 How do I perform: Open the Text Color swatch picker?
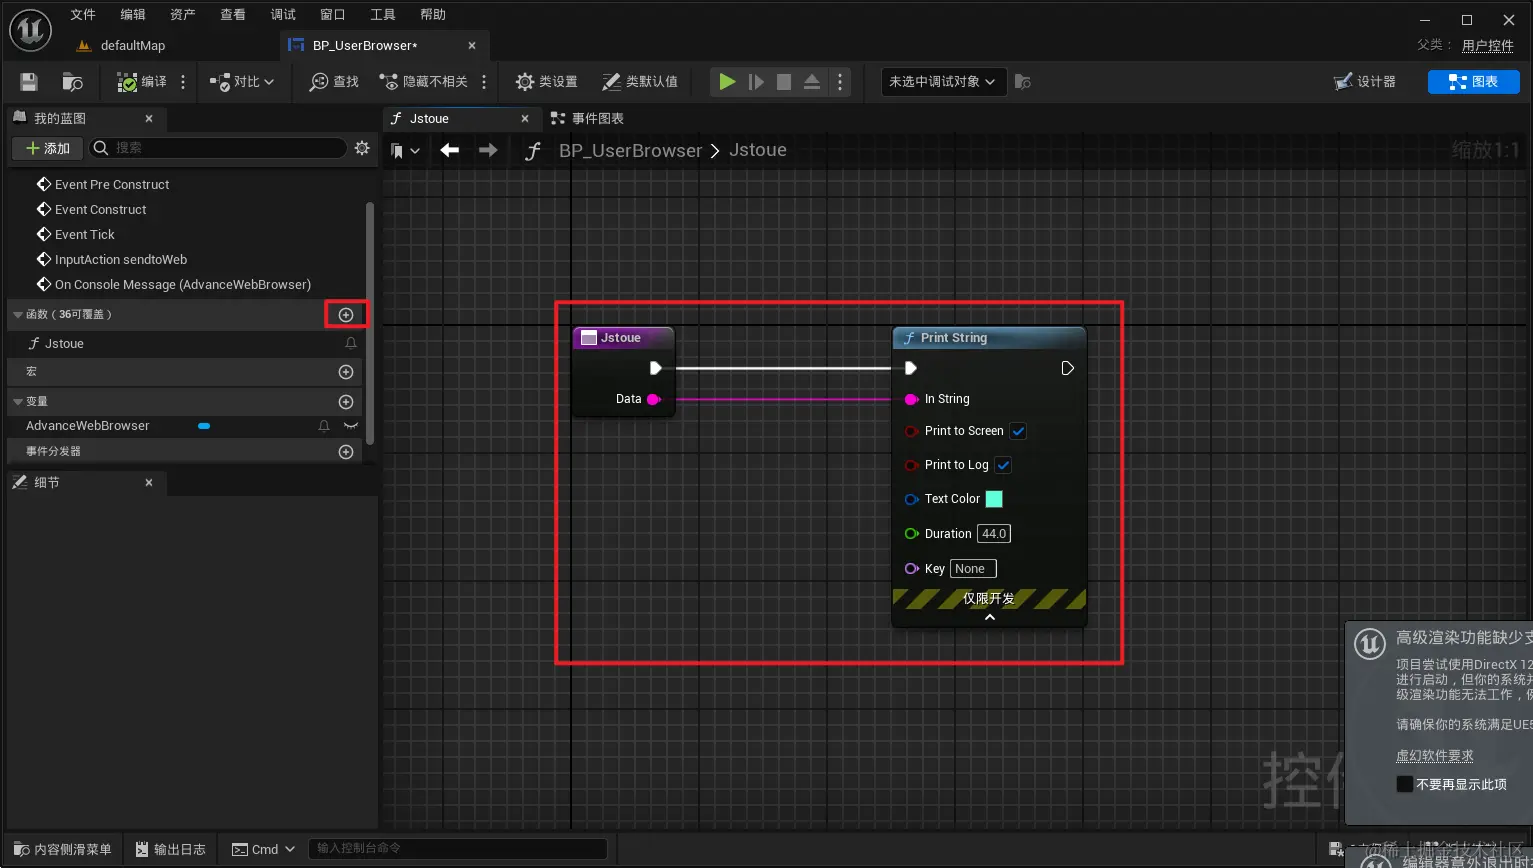tap(994, 498)
